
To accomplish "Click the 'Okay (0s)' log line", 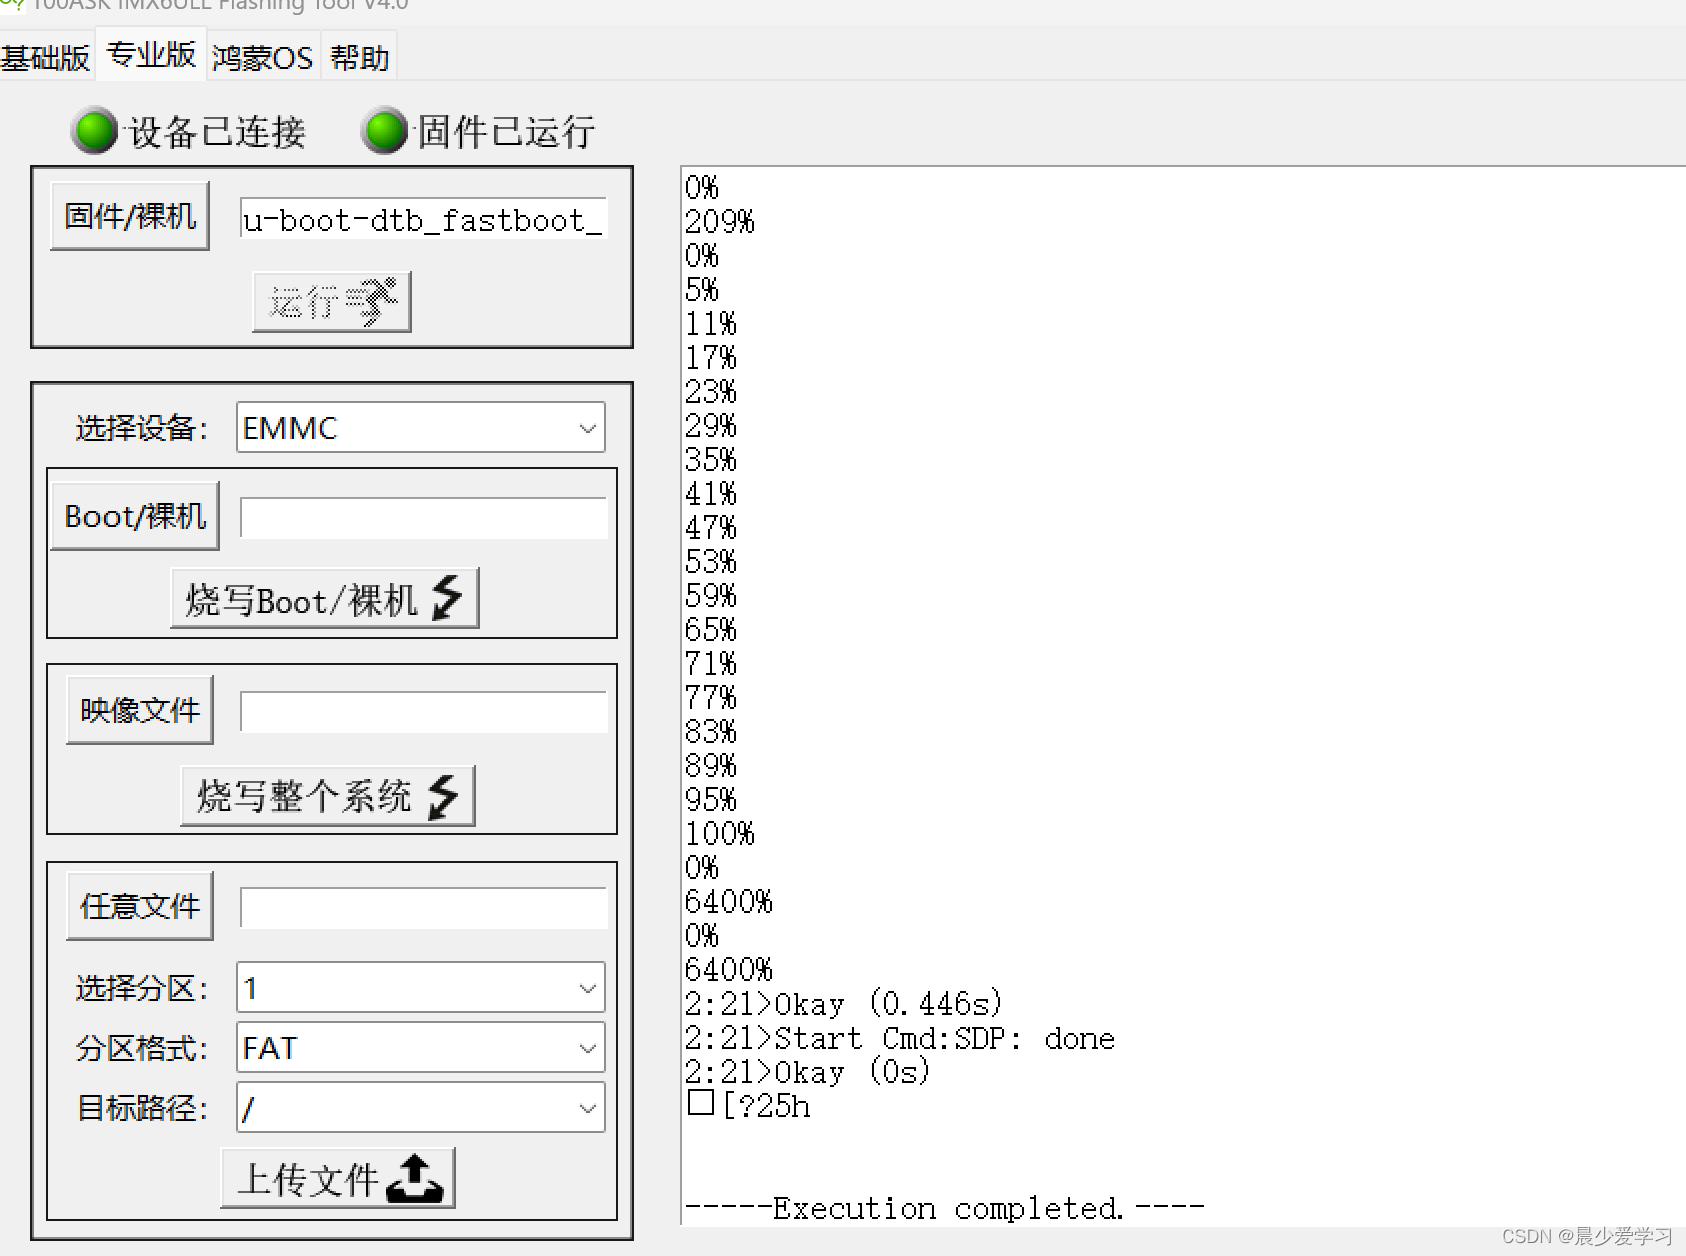I will 808,1072.
